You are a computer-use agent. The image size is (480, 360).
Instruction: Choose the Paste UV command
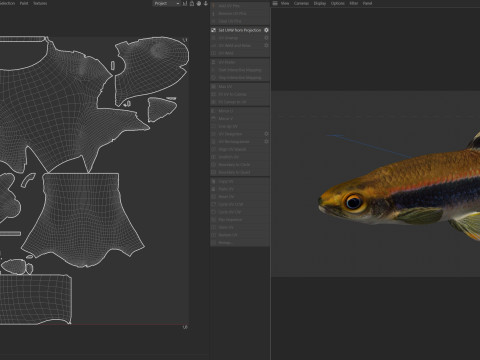tap(240, 189)
